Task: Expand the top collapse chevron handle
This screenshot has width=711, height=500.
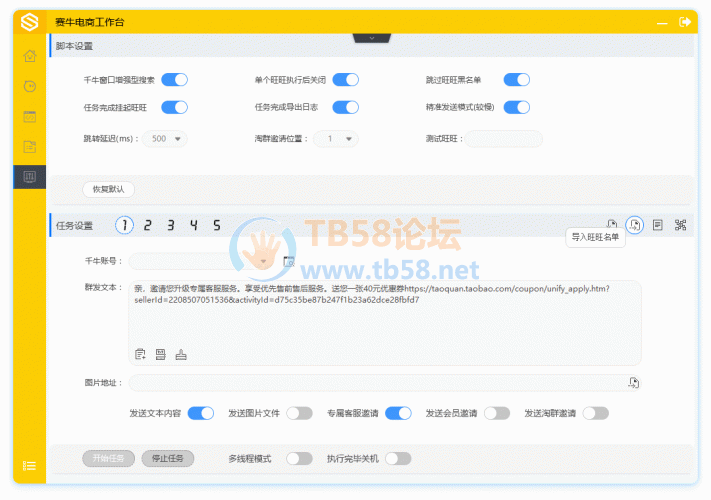Action: (372, 38)
